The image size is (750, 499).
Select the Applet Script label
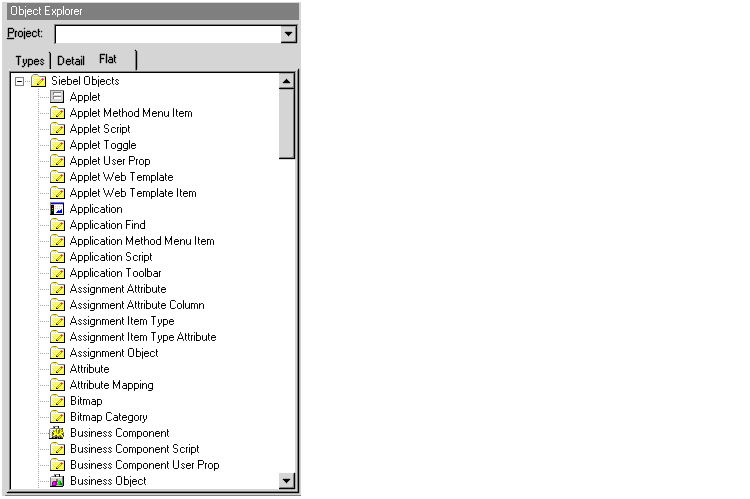point(100,129)
